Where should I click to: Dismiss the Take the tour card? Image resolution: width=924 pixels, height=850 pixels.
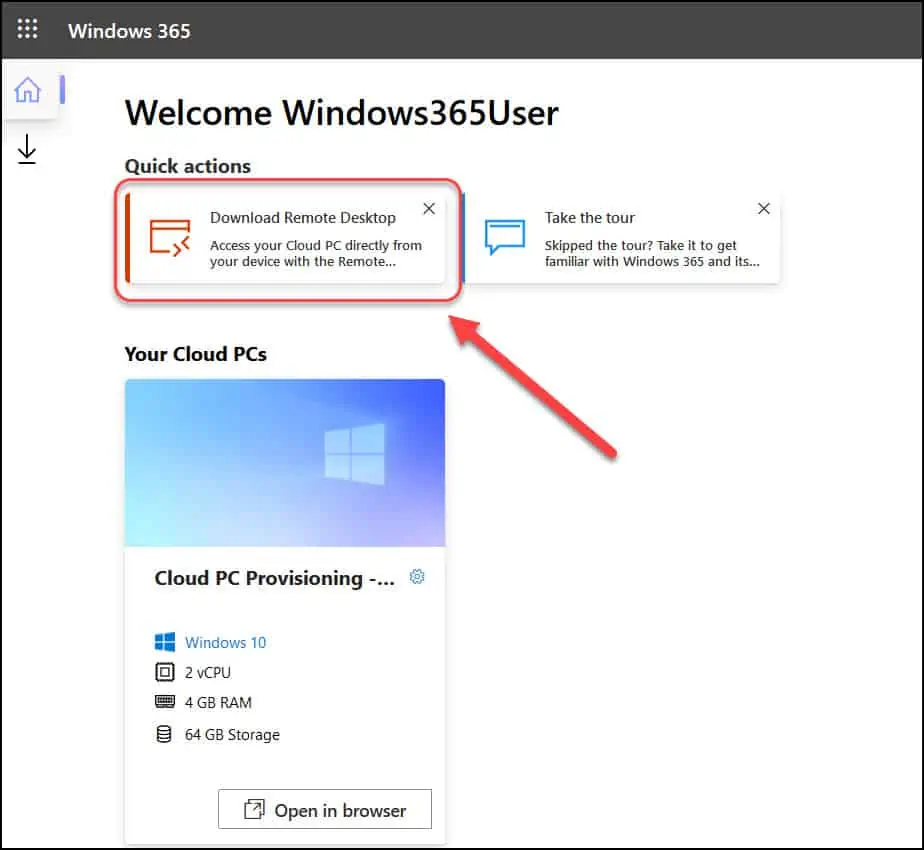click(x=764, y=208)
